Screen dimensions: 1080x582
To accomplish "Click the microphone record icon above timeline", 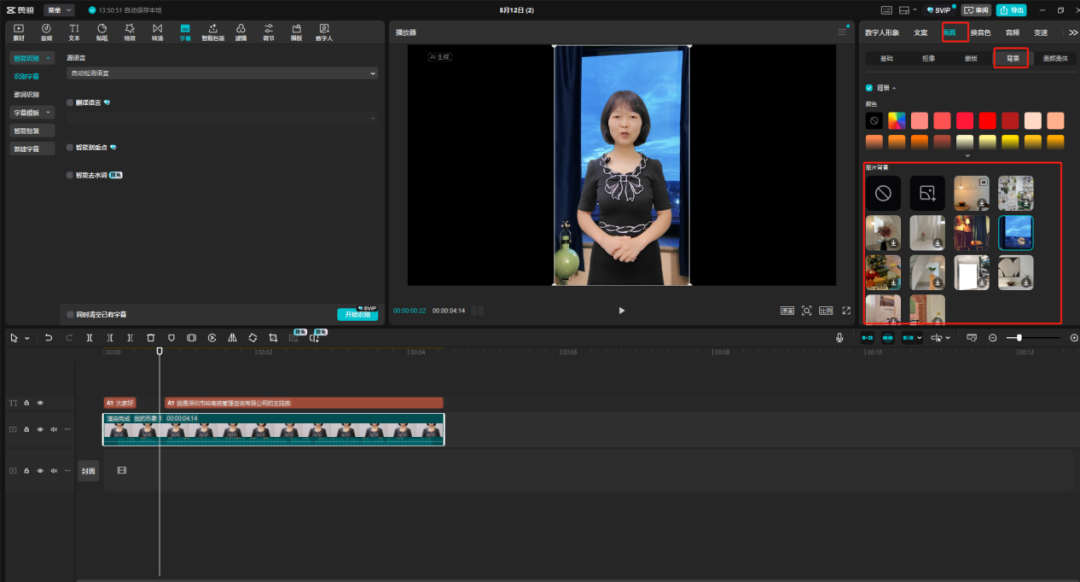I will coord(839,338).
